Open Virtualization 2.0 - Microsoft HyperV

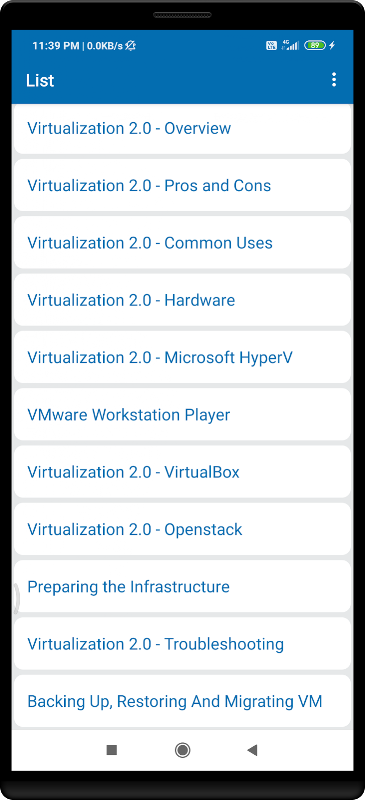pos(182,358)
